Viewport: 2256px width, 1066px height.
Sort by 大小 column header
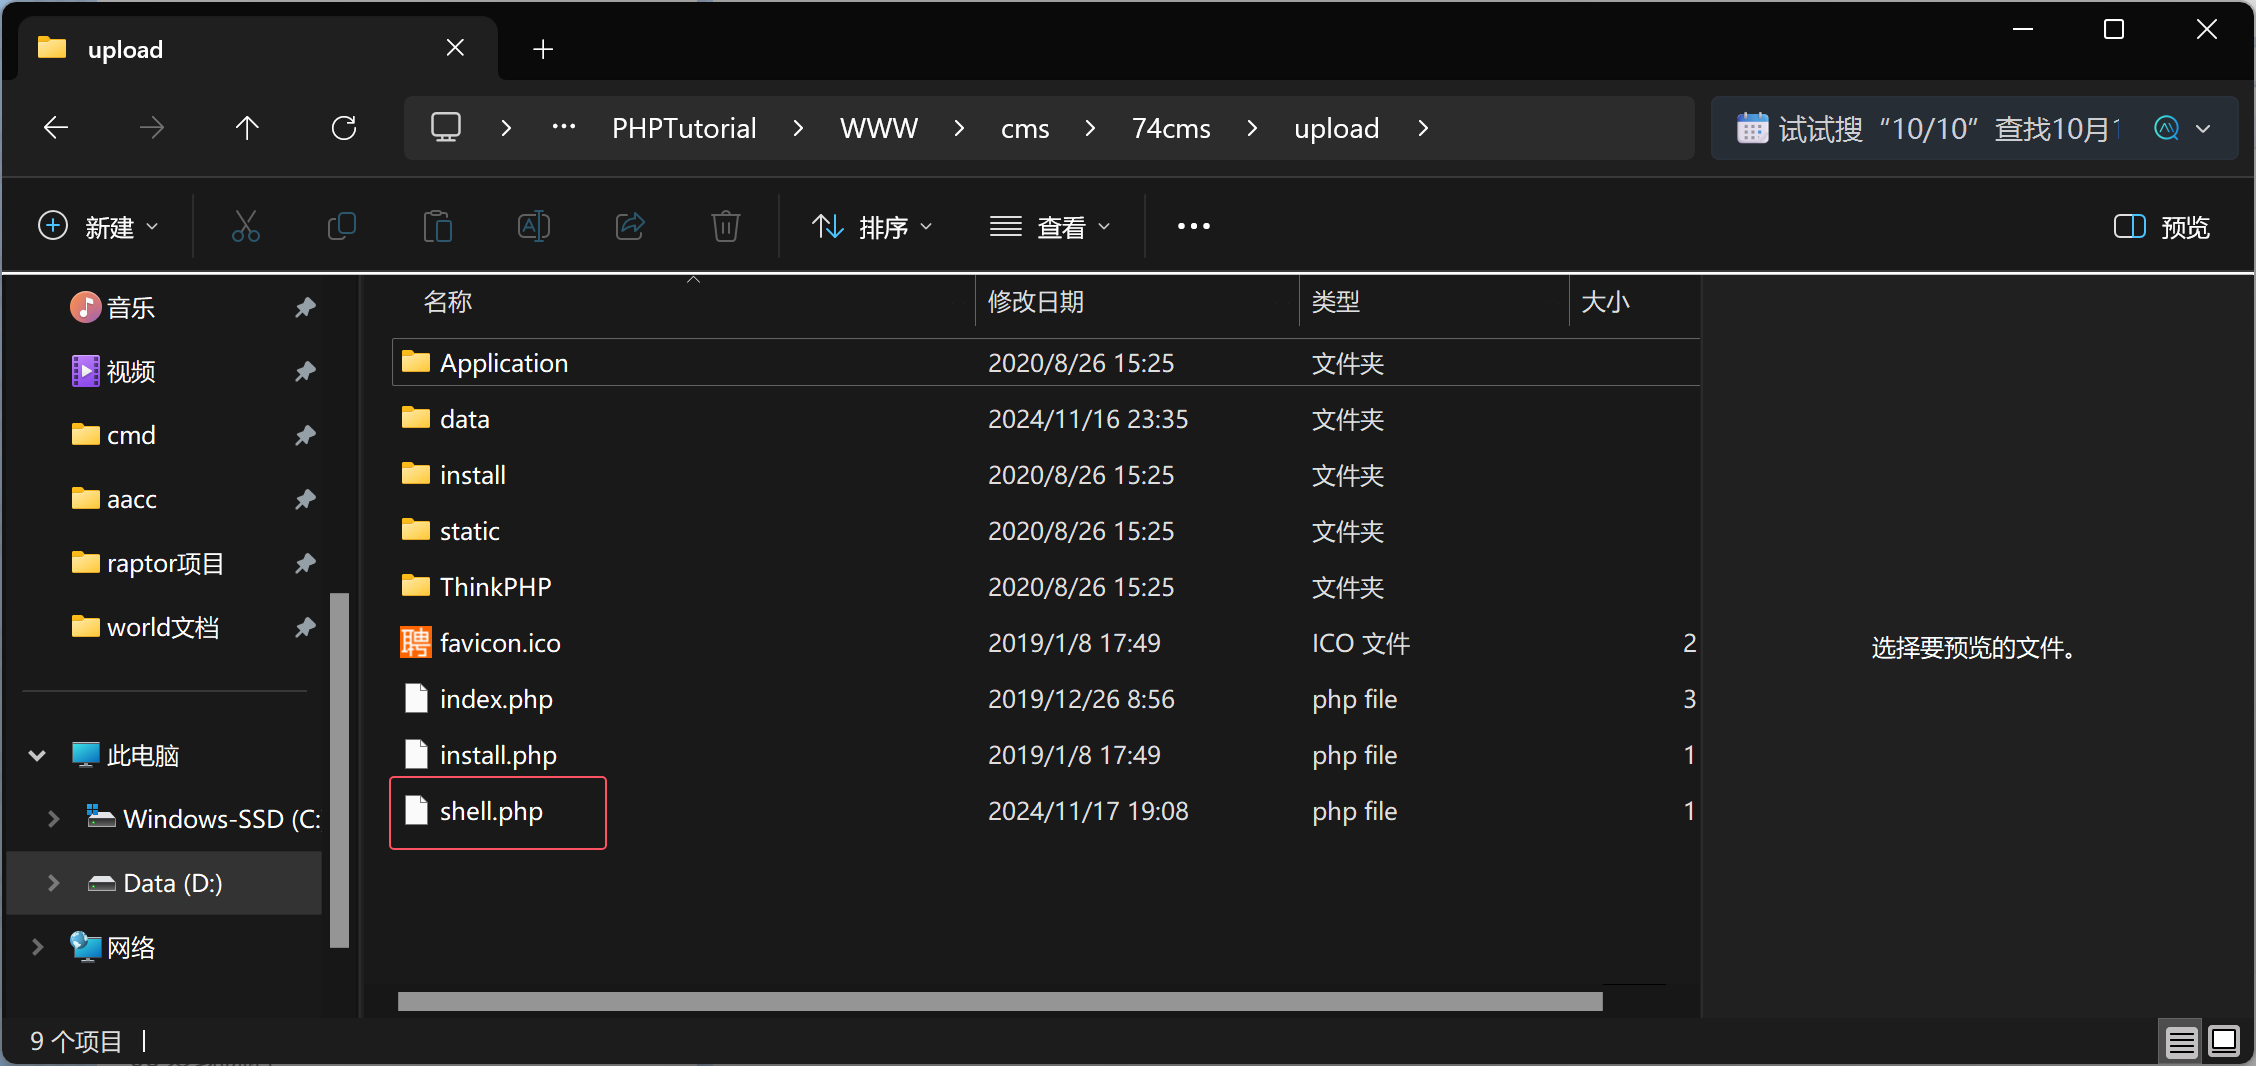pos(1634,302)
